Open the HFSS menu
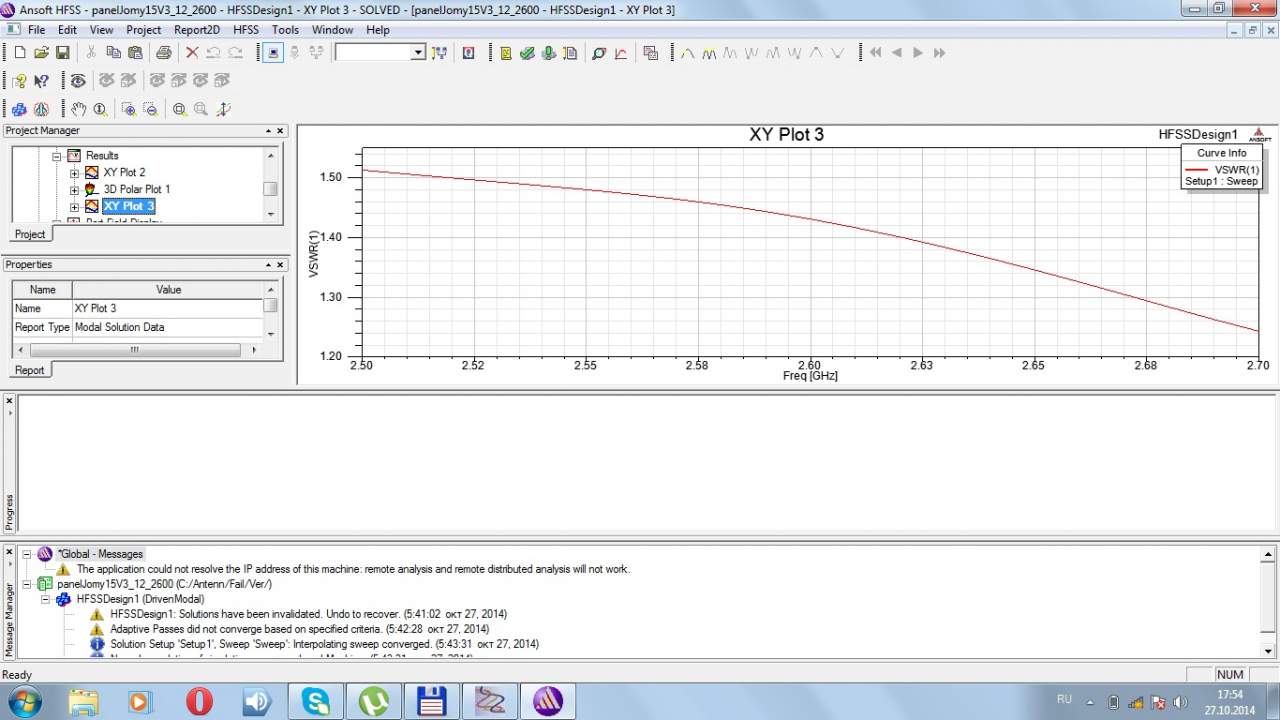 [x=245, y=30]
